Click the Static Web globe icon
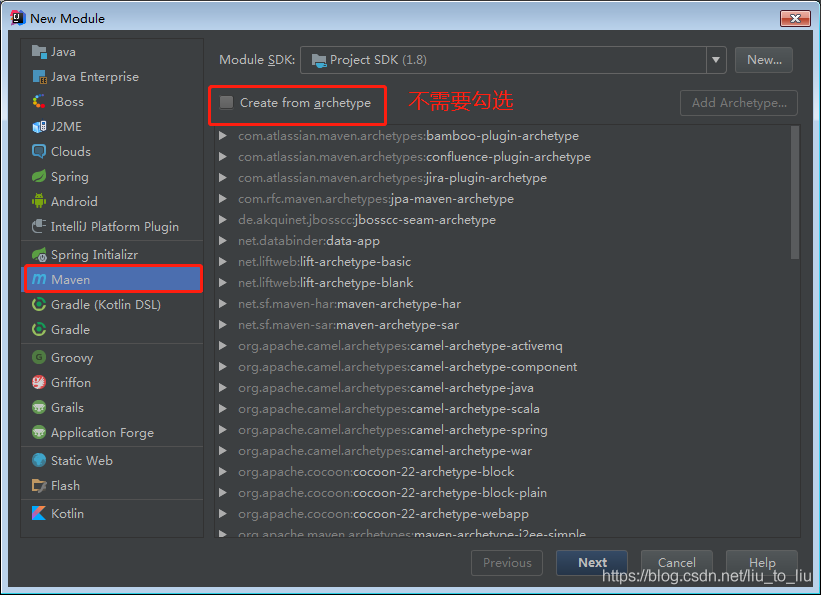Viewport: 821px width, 595px height. (x=39, y=460)
